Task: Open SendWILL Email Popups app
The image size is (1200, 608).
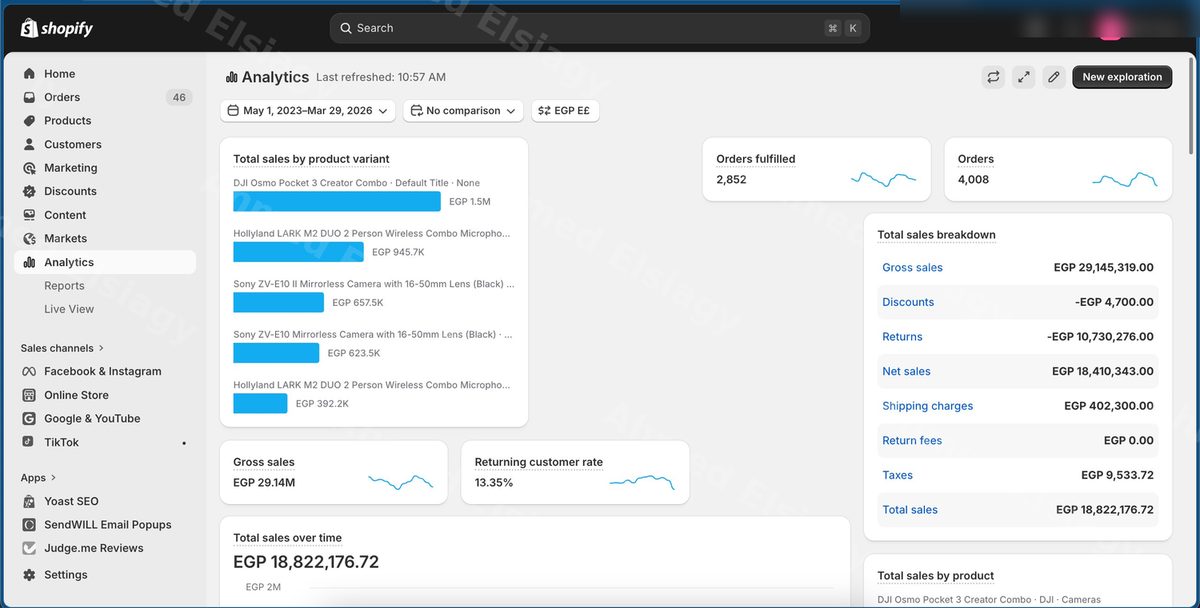Action: click(106, 525)
